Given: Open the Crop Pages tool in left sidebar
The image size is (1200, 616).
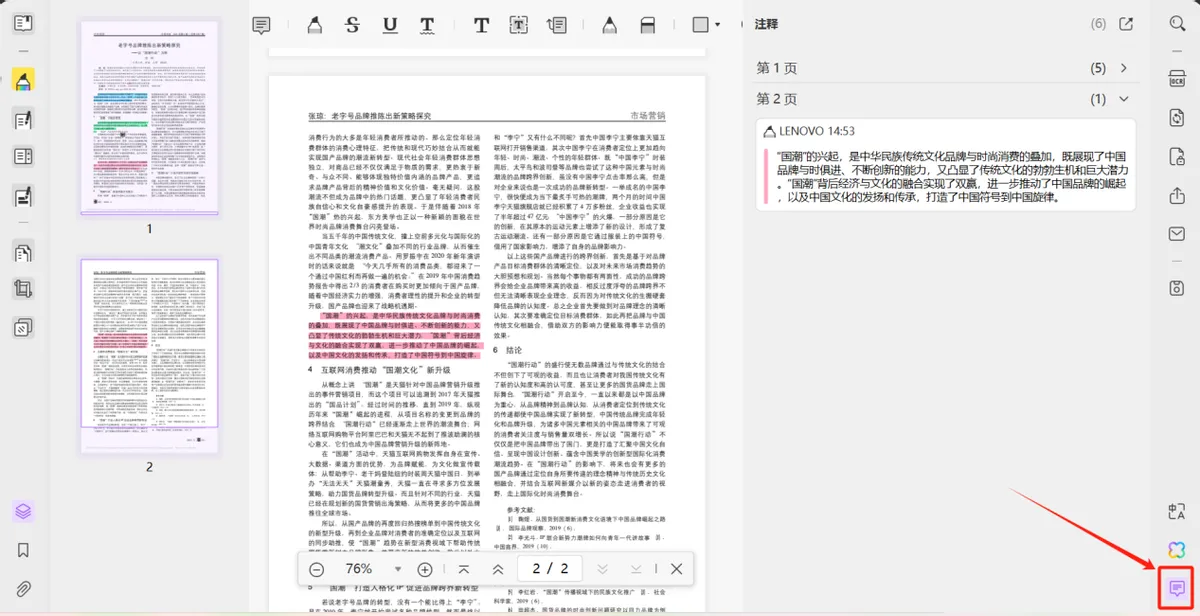Looking at the screenshot, I should click(x=24, y=289).
